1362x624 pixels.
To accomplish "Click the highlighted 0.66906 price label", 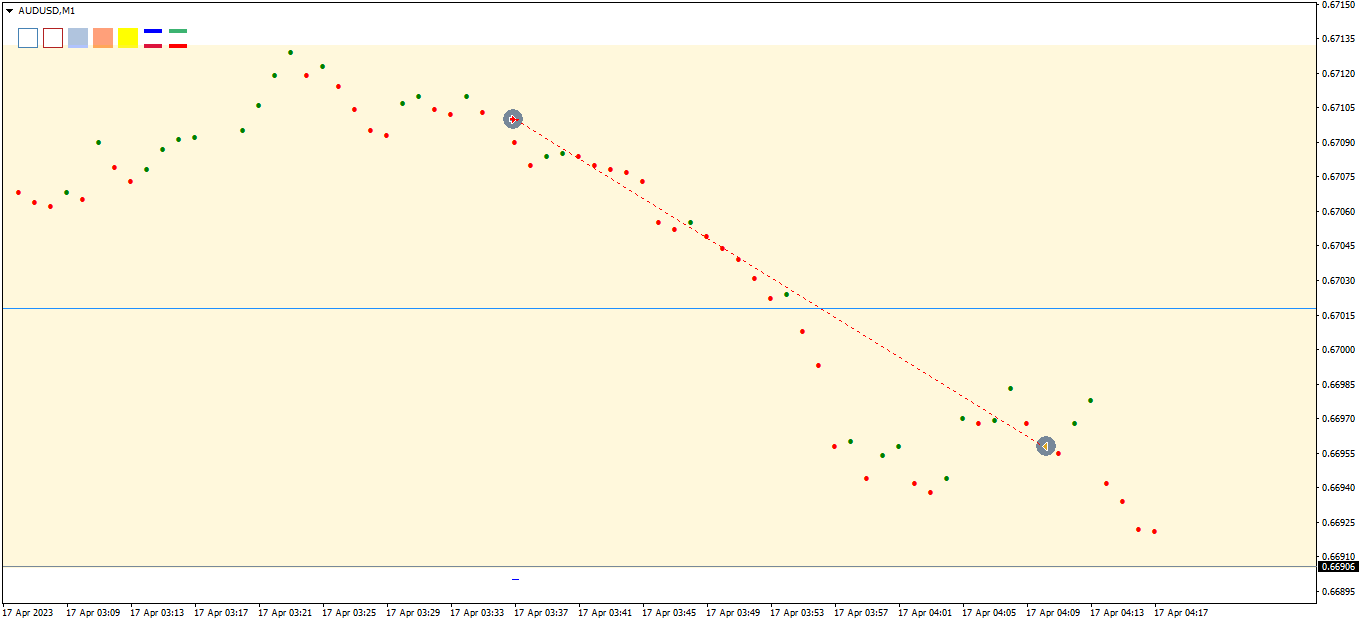I will pyautogui.click(x=1338, y=566).
